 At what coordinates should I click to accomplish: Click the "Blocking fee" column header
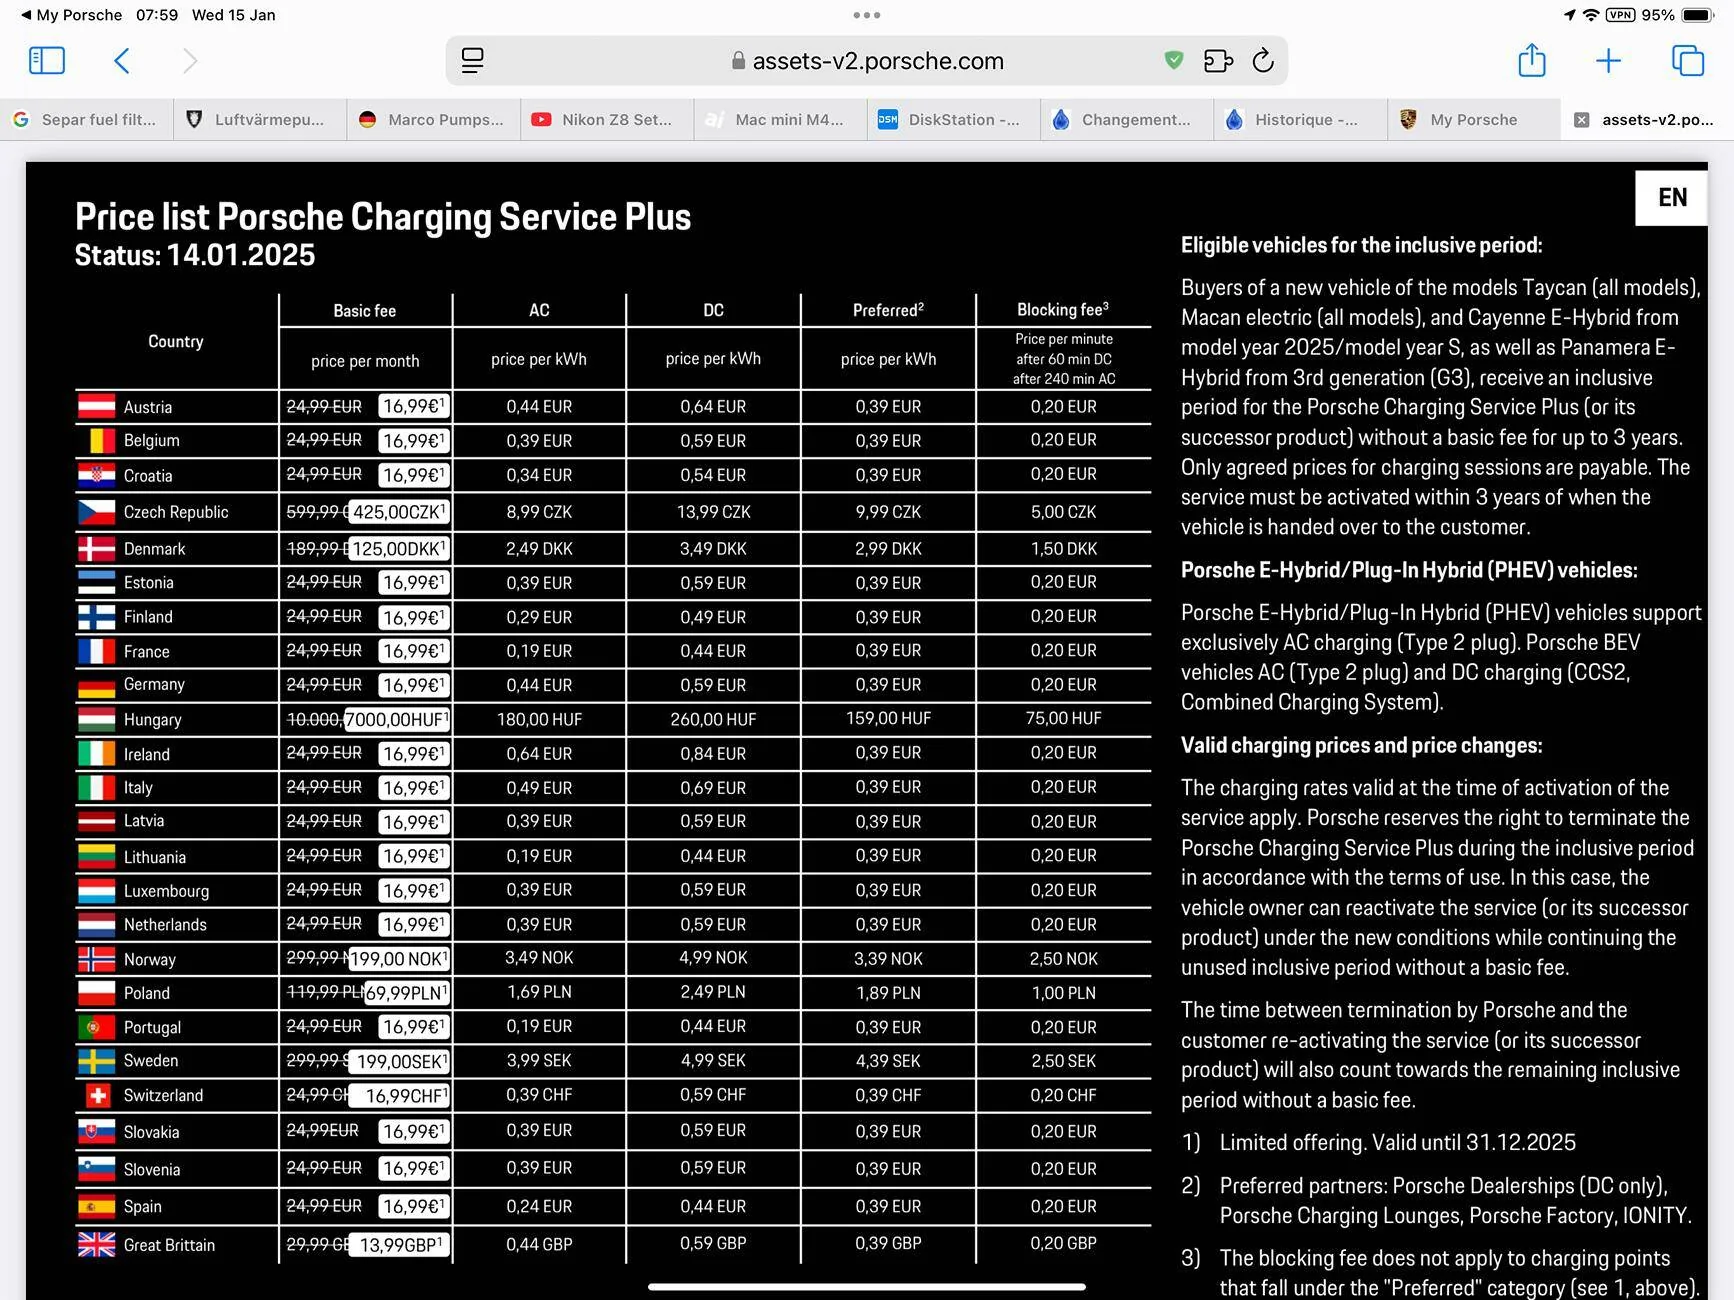(x=1063, y=310)
